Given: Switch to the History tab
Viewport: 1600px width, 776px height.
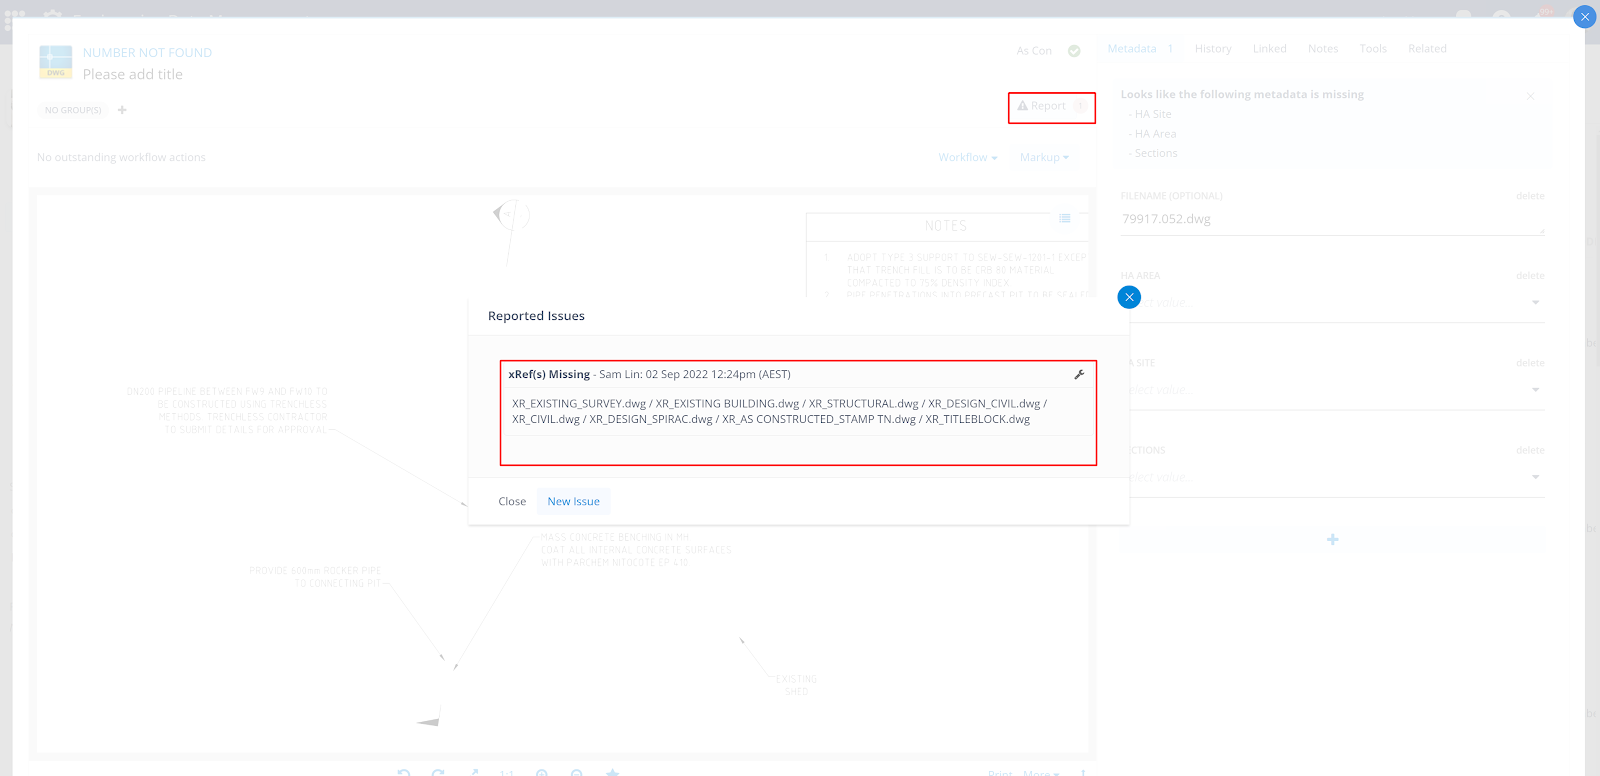Looking at the screenshot, I should click(1212, 49).
